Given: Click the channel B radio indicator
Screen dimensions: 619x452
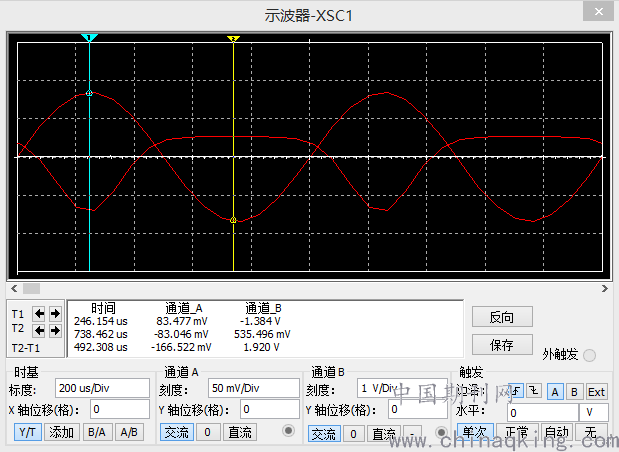Looking at the screenshot, I should click(x=441, y=433).
